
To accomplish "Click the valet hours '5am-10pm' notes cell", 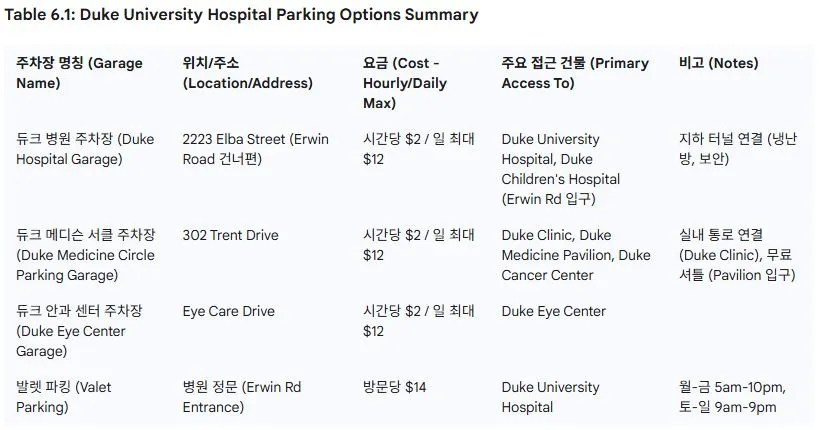I will [x=731, y=397].
